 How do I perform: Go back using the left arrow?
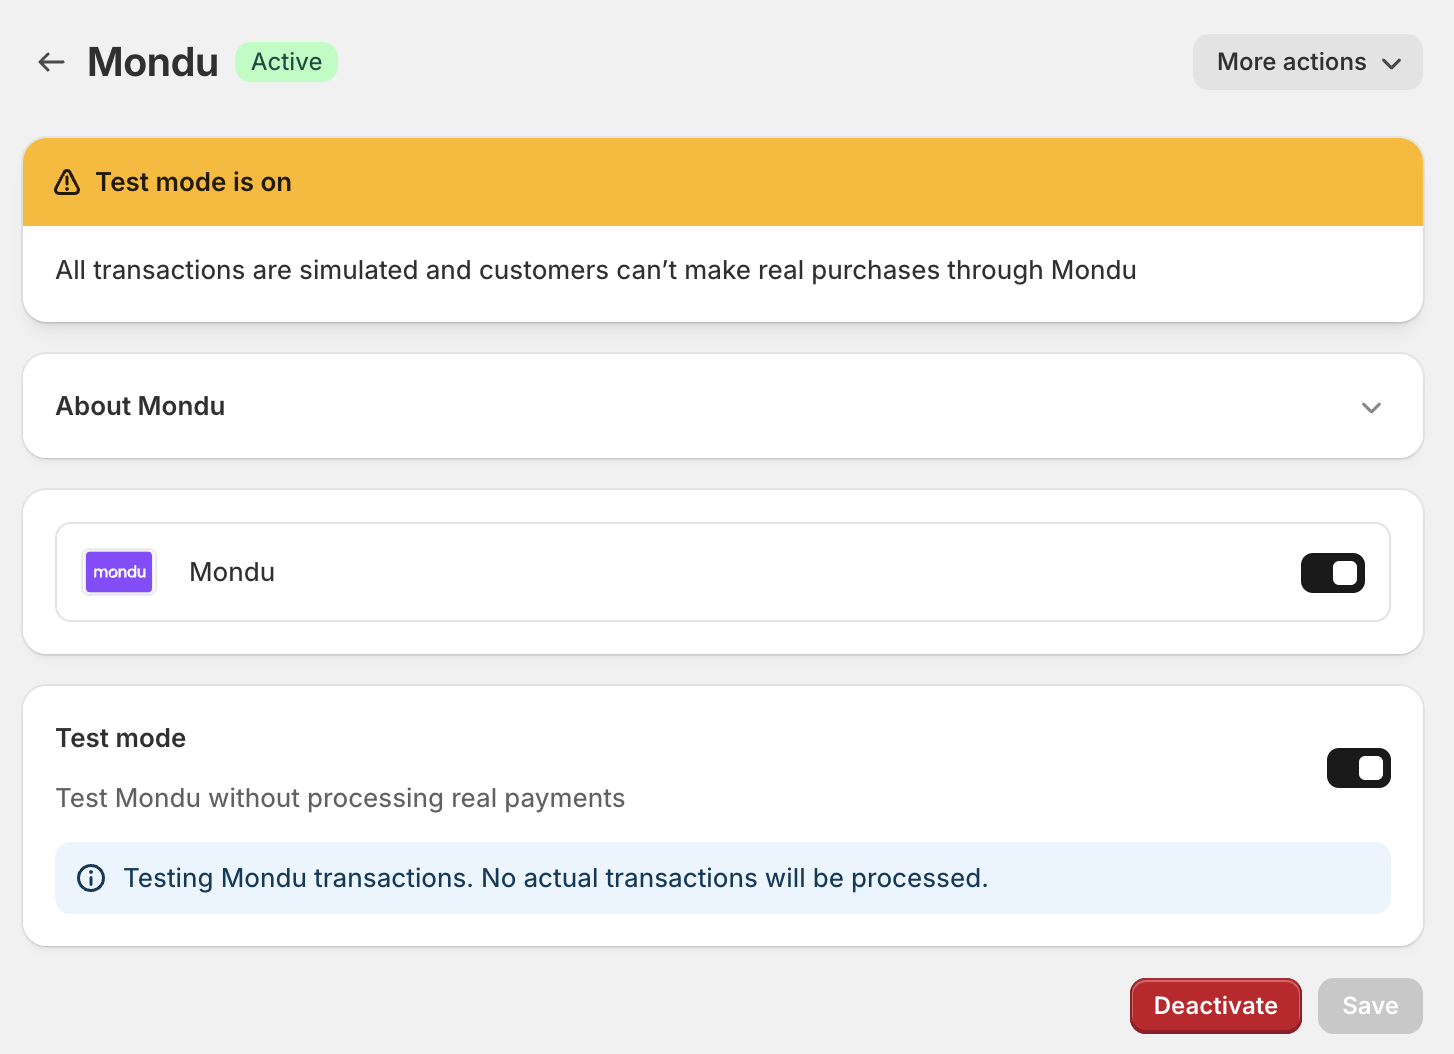pos(51,62)
